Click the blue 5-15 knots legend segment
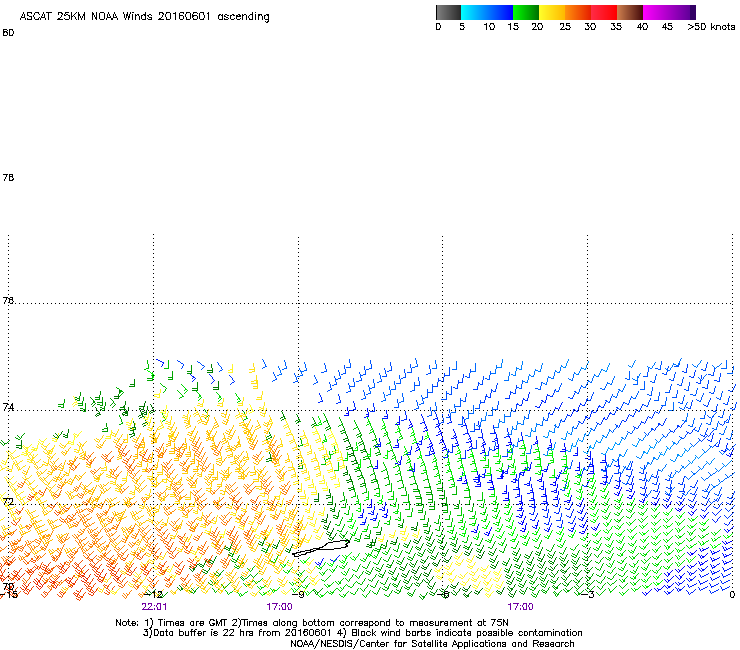Screen dimensions: 740x650 click(x=487, y=12)
